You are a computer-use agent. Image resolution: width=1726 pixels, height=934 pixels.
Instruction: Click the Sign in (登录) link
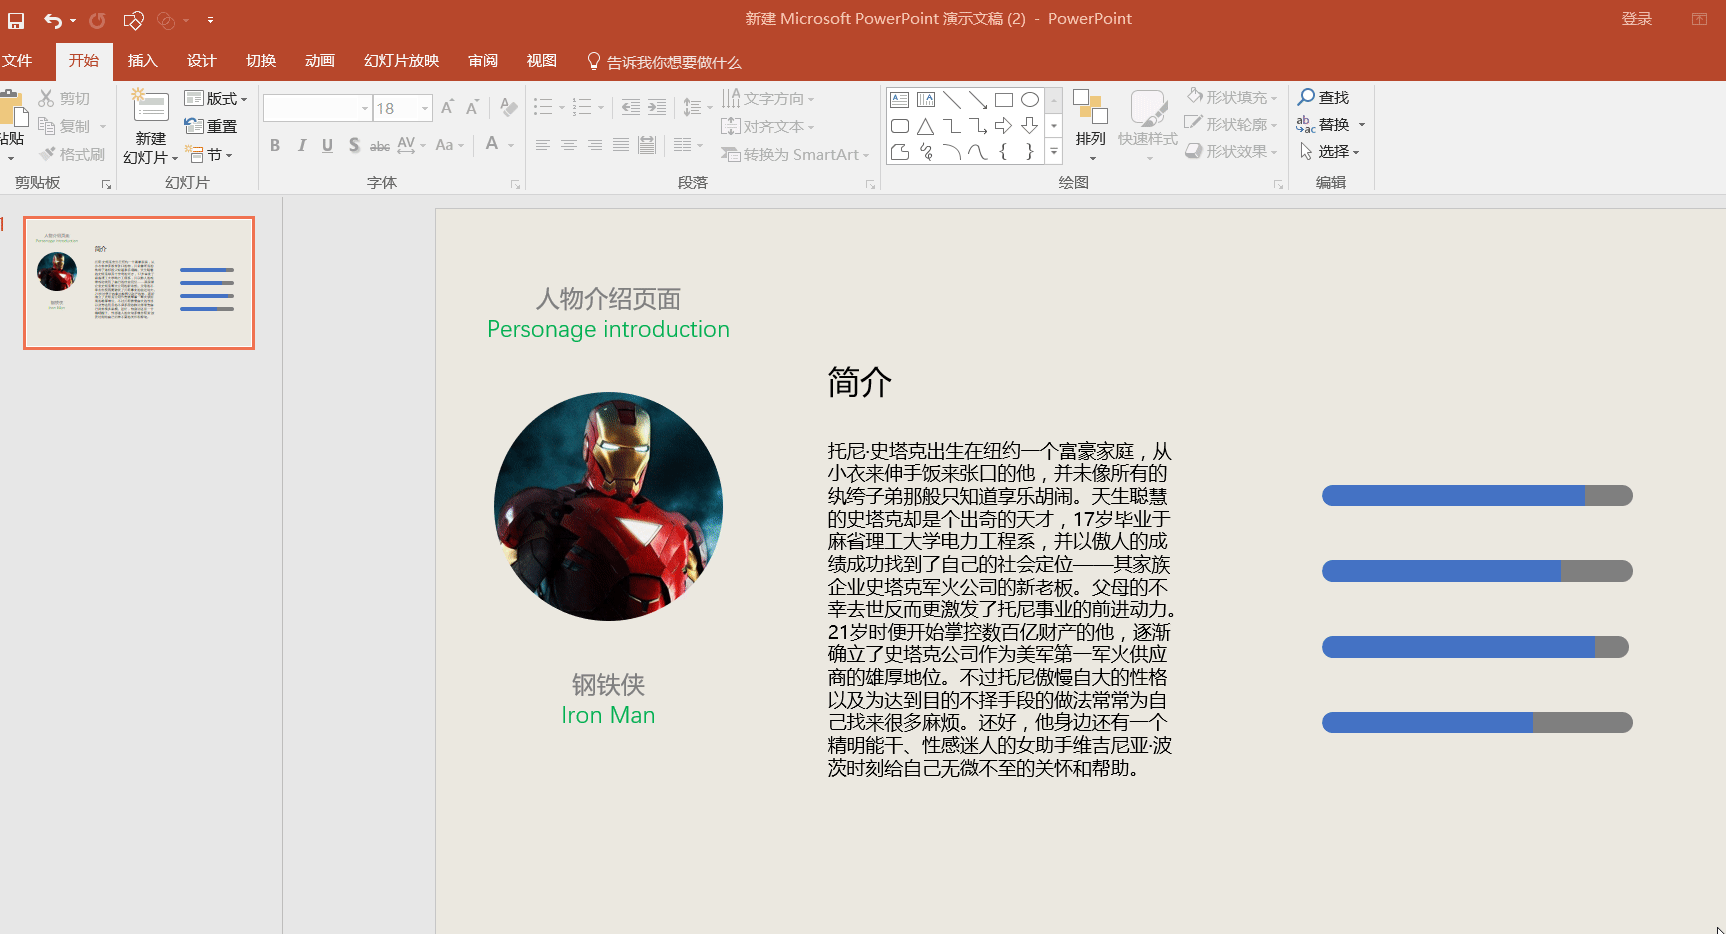click(1637, 19)
